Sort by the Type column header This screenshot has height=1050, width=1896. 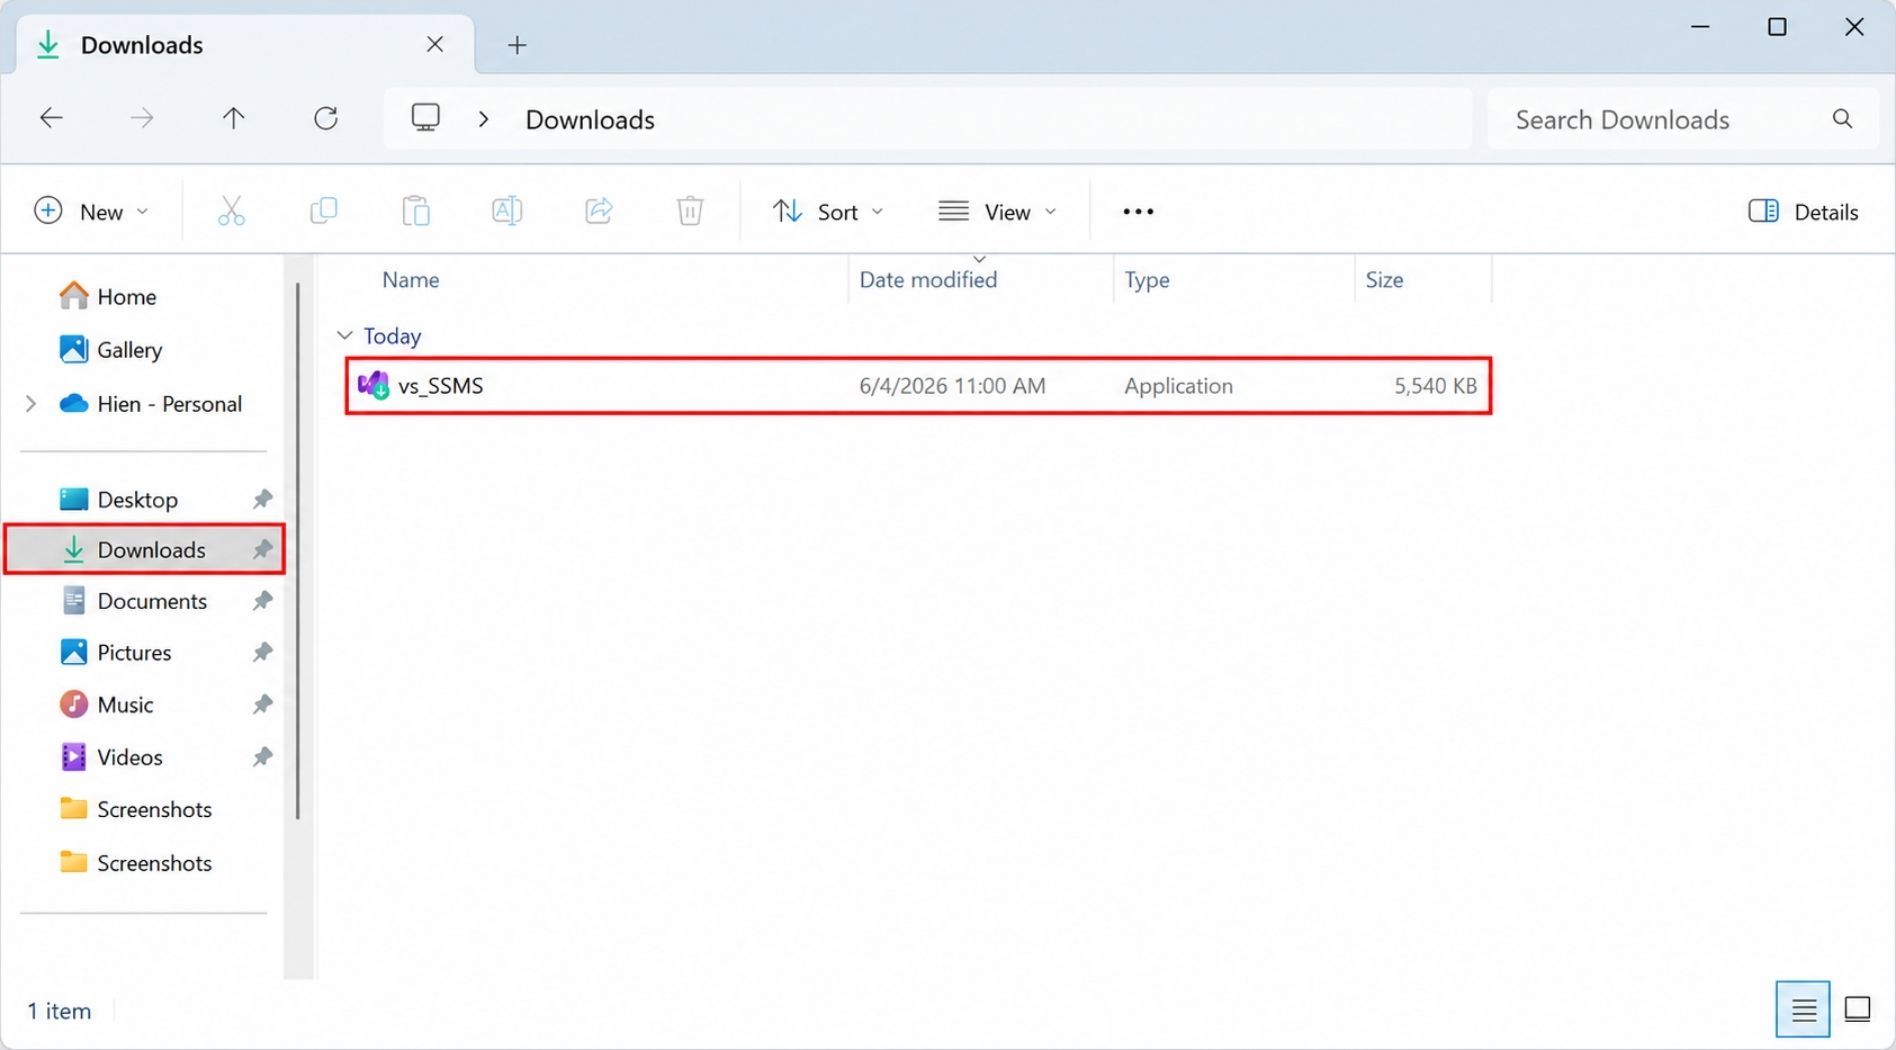click(1146, 280)
